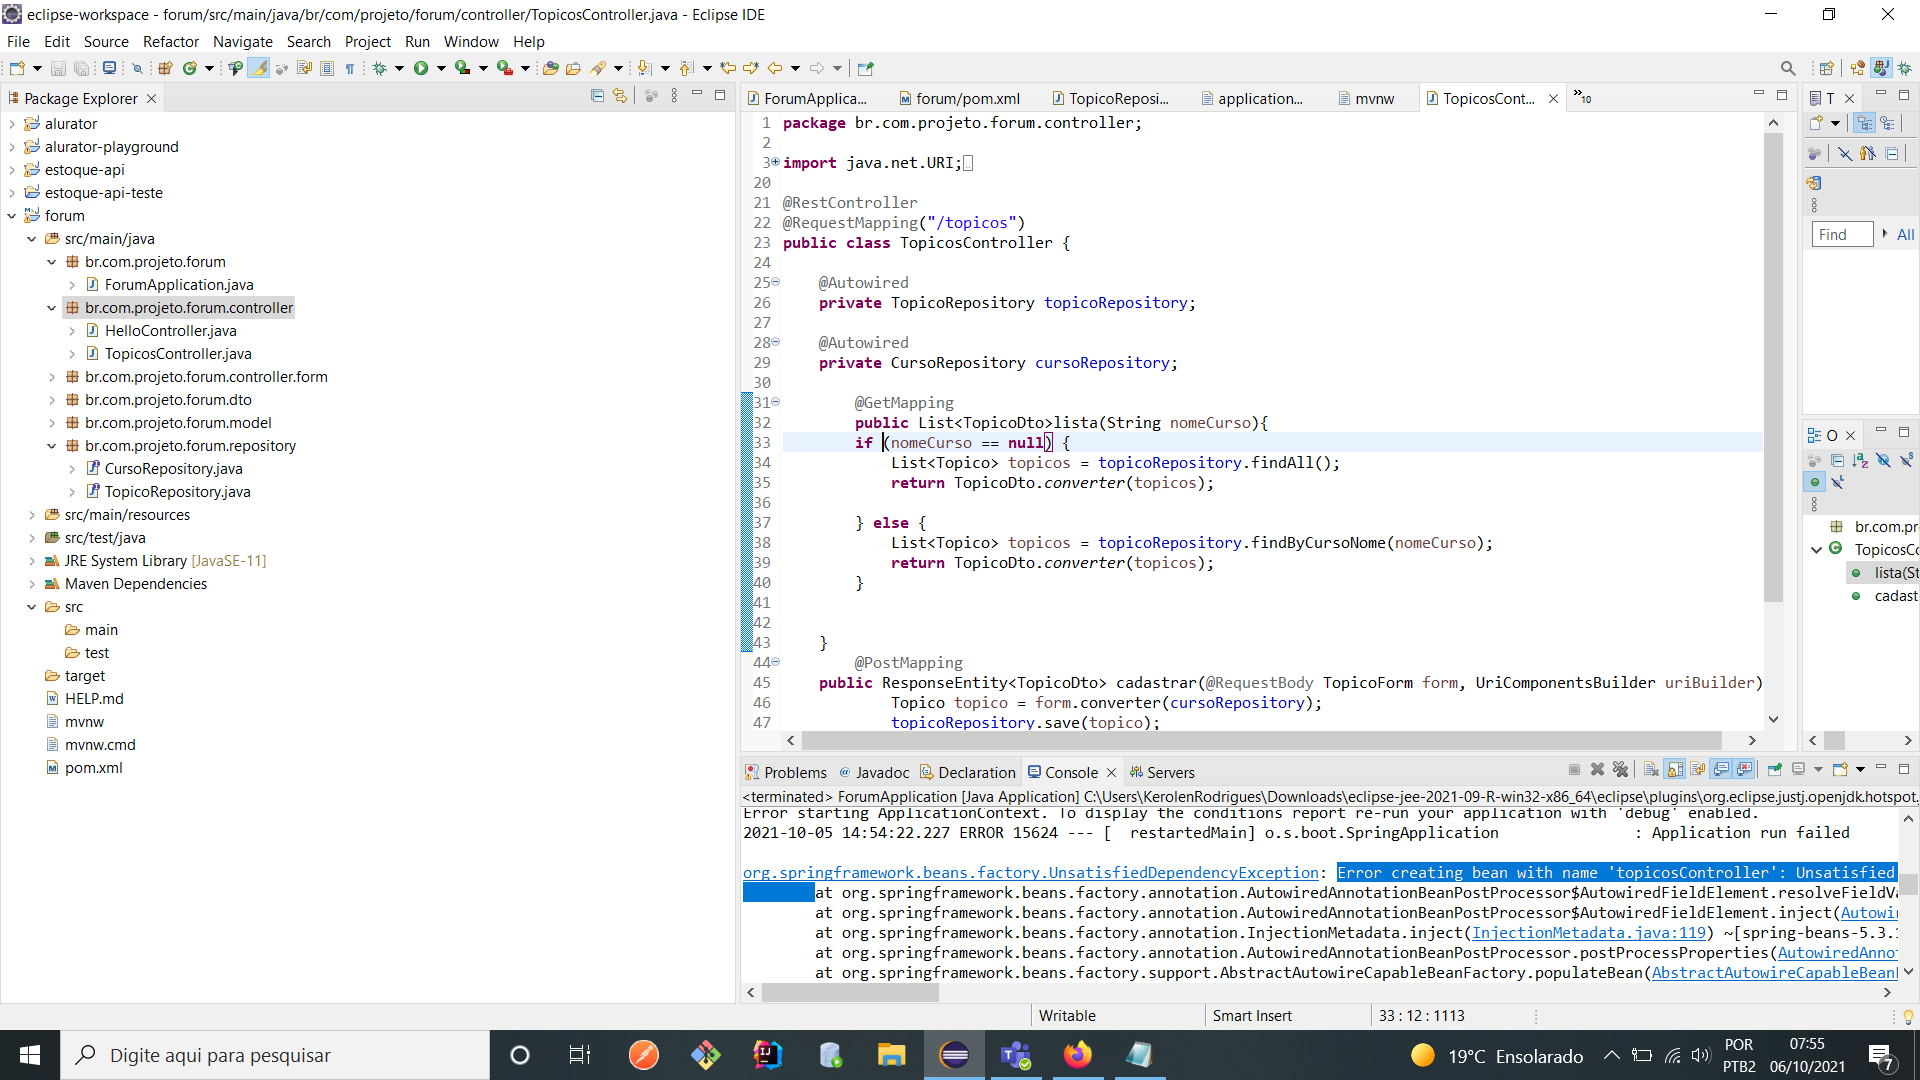Click the New Java Package icon
This screenshot has width=1920, height=1080.
pos(165,68)
